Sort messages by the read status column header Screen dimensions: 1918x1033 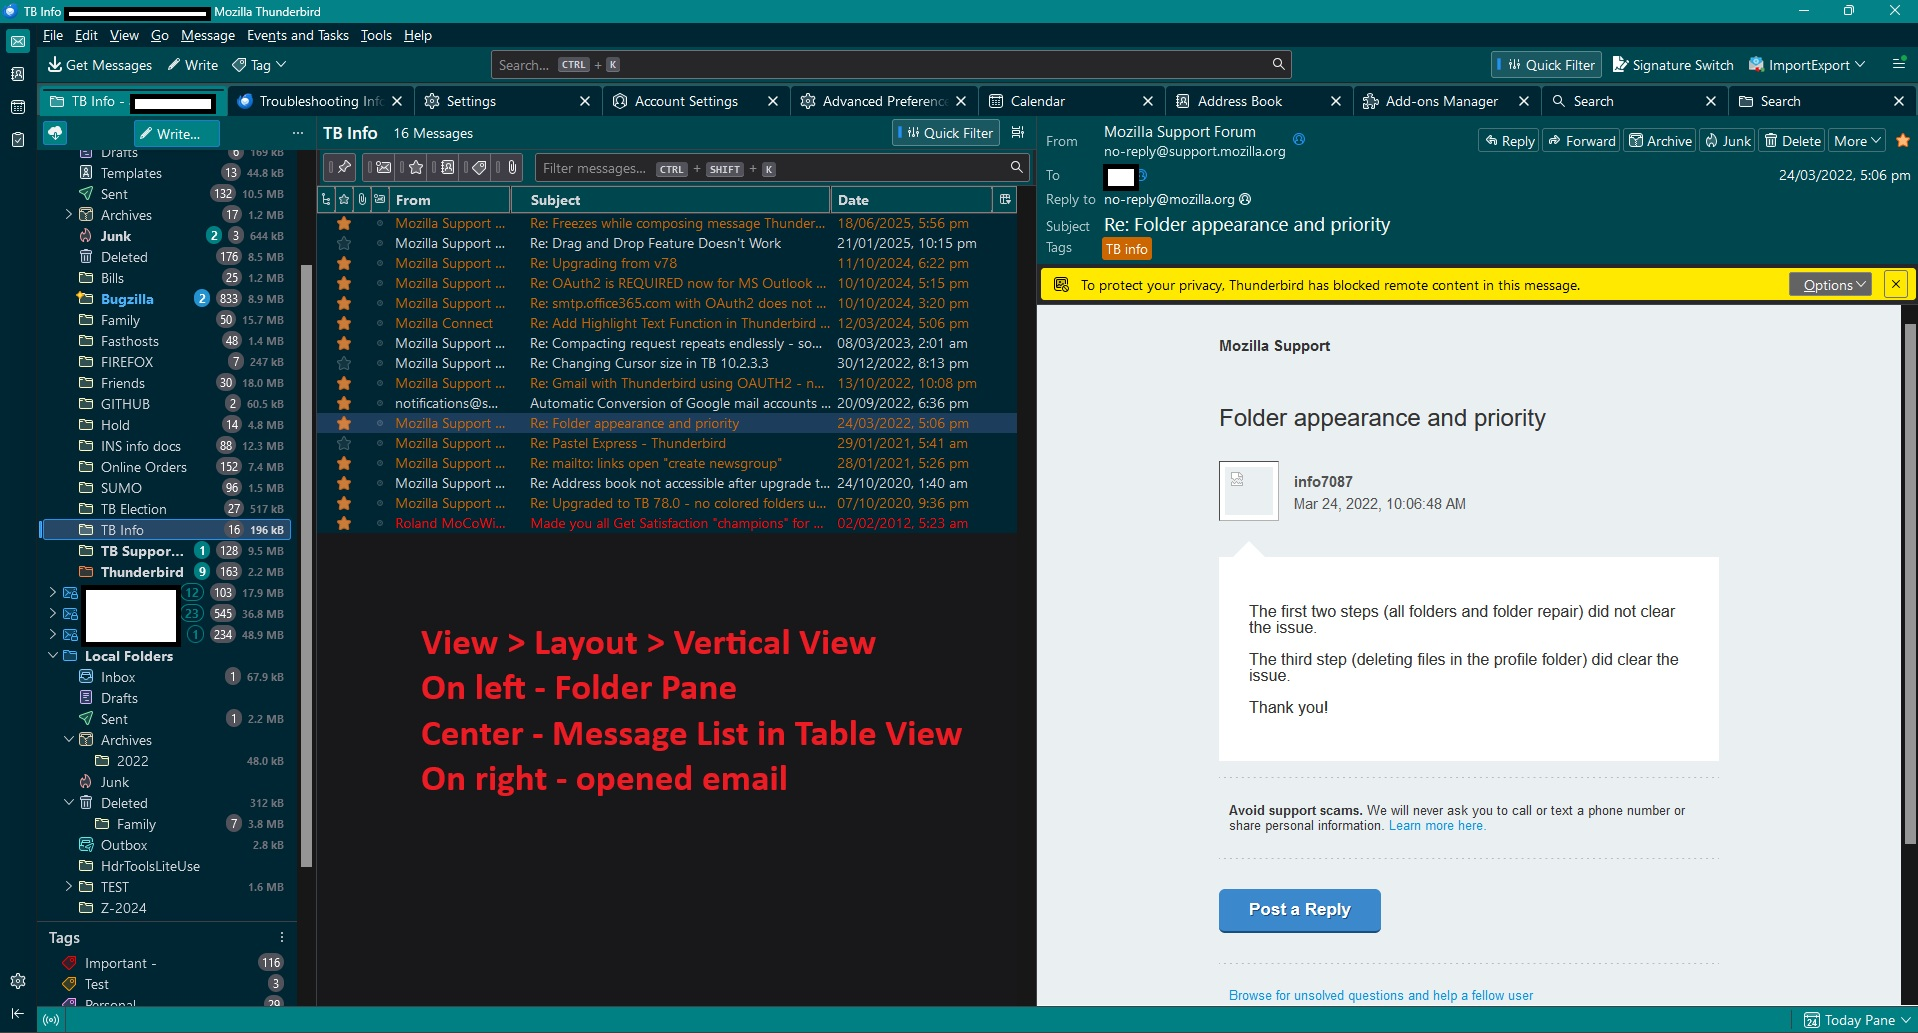click(380, 200)
